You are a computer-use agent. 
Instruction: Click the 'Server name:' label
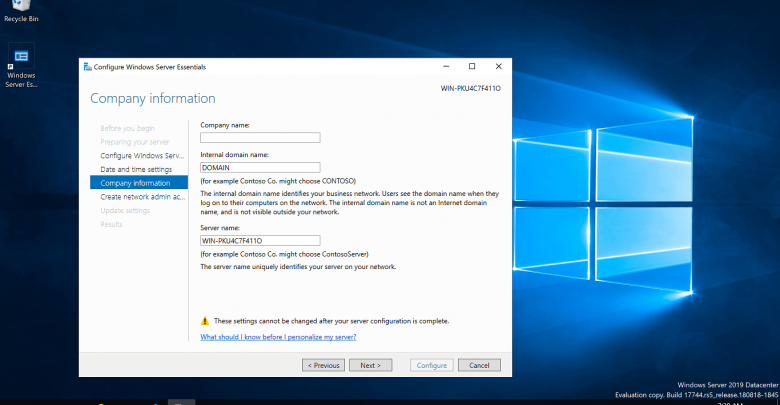(220, 228)
